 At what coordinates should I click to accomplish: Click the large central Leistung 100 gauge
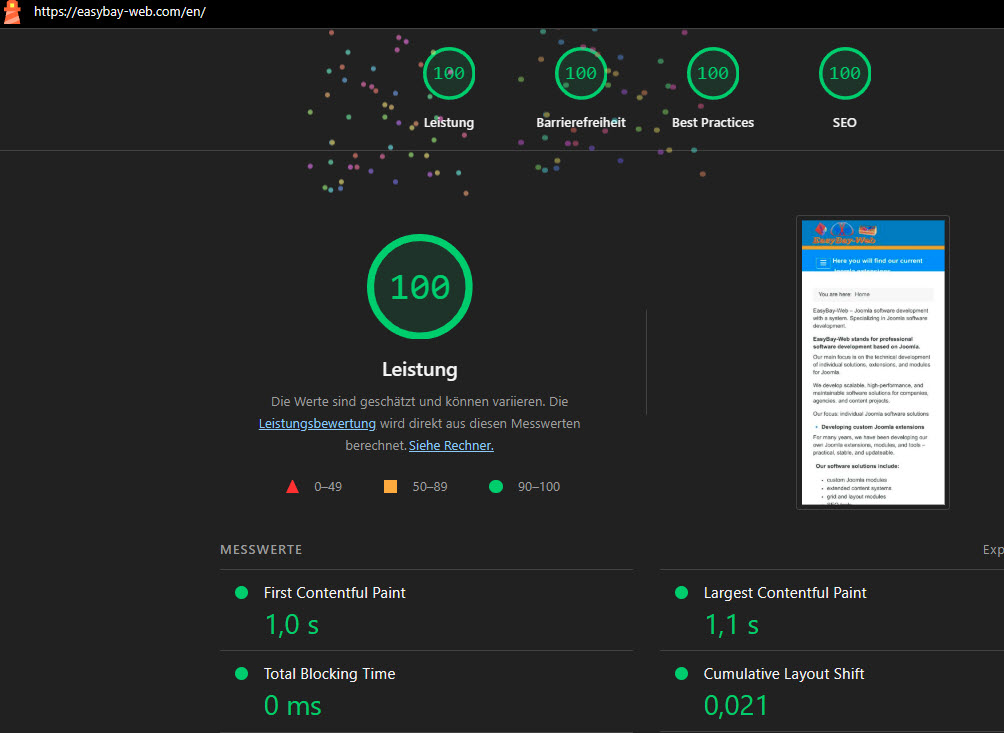click(419, 287)
